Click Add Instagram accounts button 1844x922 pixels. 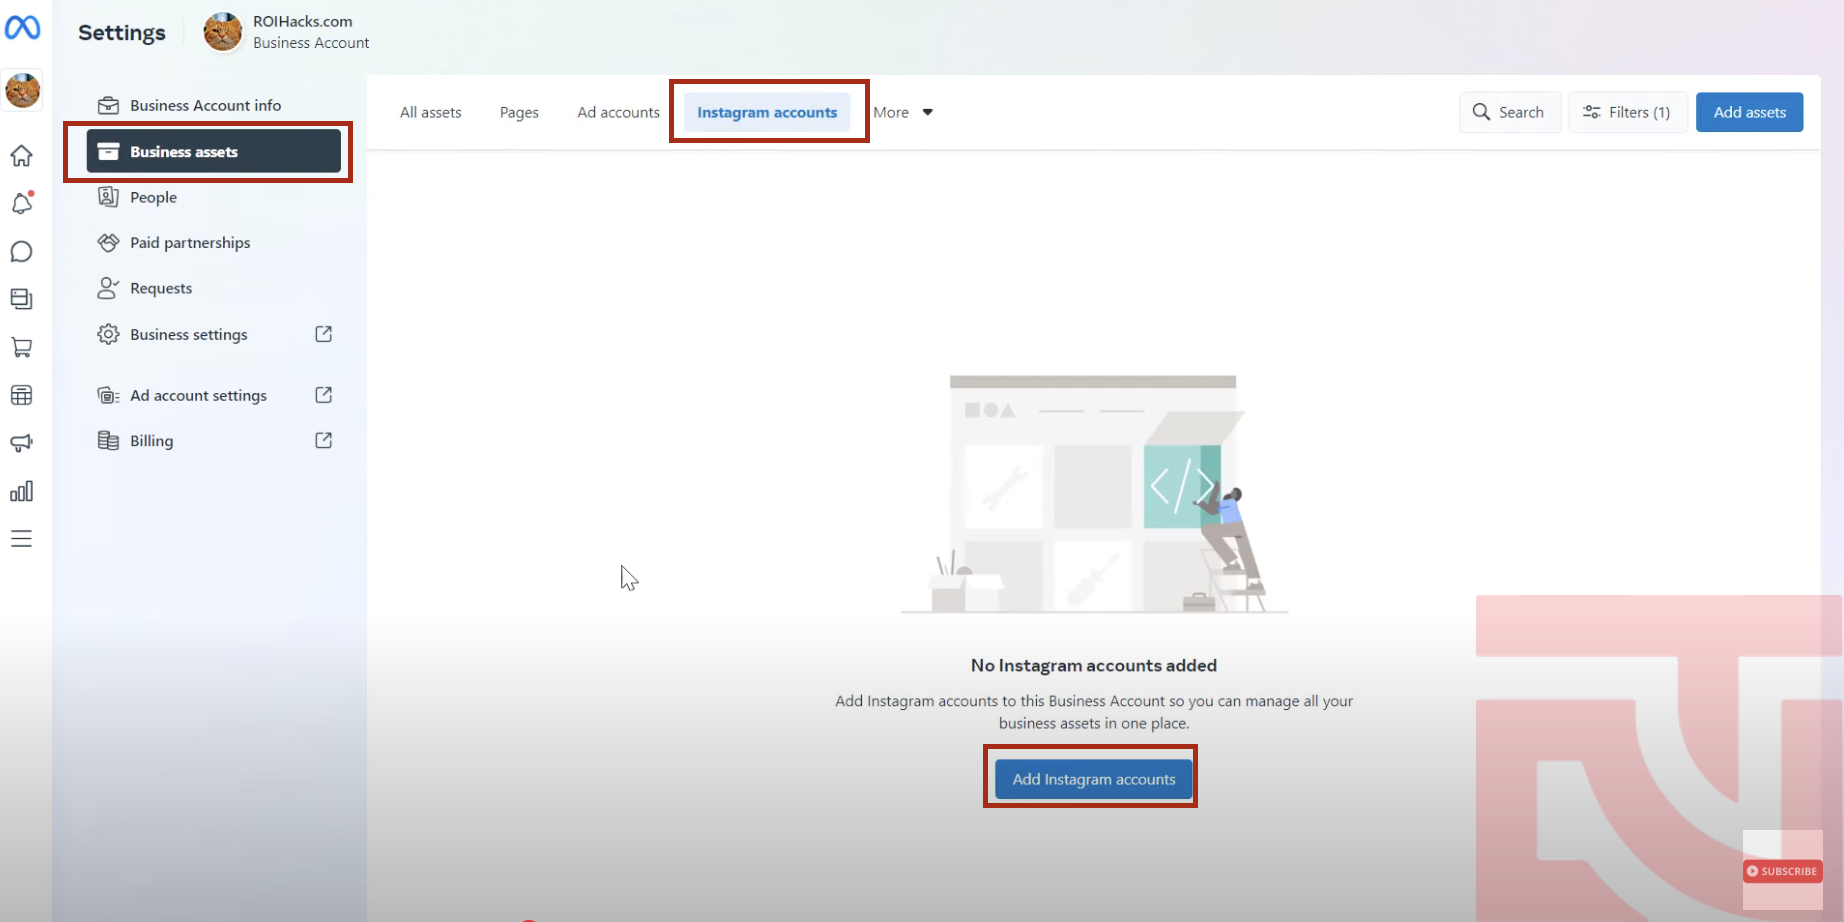[1093, 779]
